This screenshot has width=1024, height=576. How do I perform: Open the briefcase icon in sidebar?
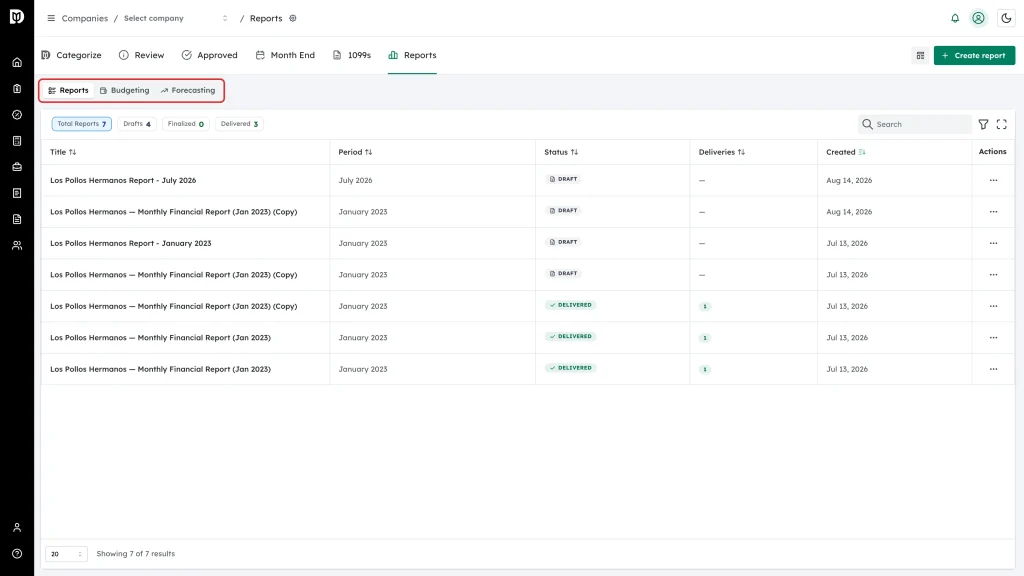(x=17, y=167)
